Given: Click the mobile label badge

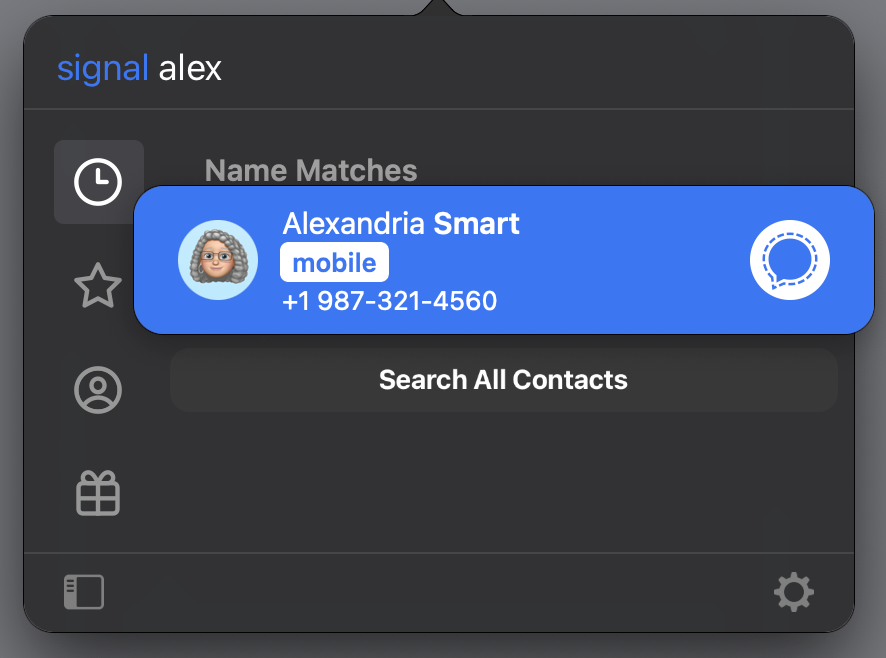Looking at the screenshot, I should [335, 262].
